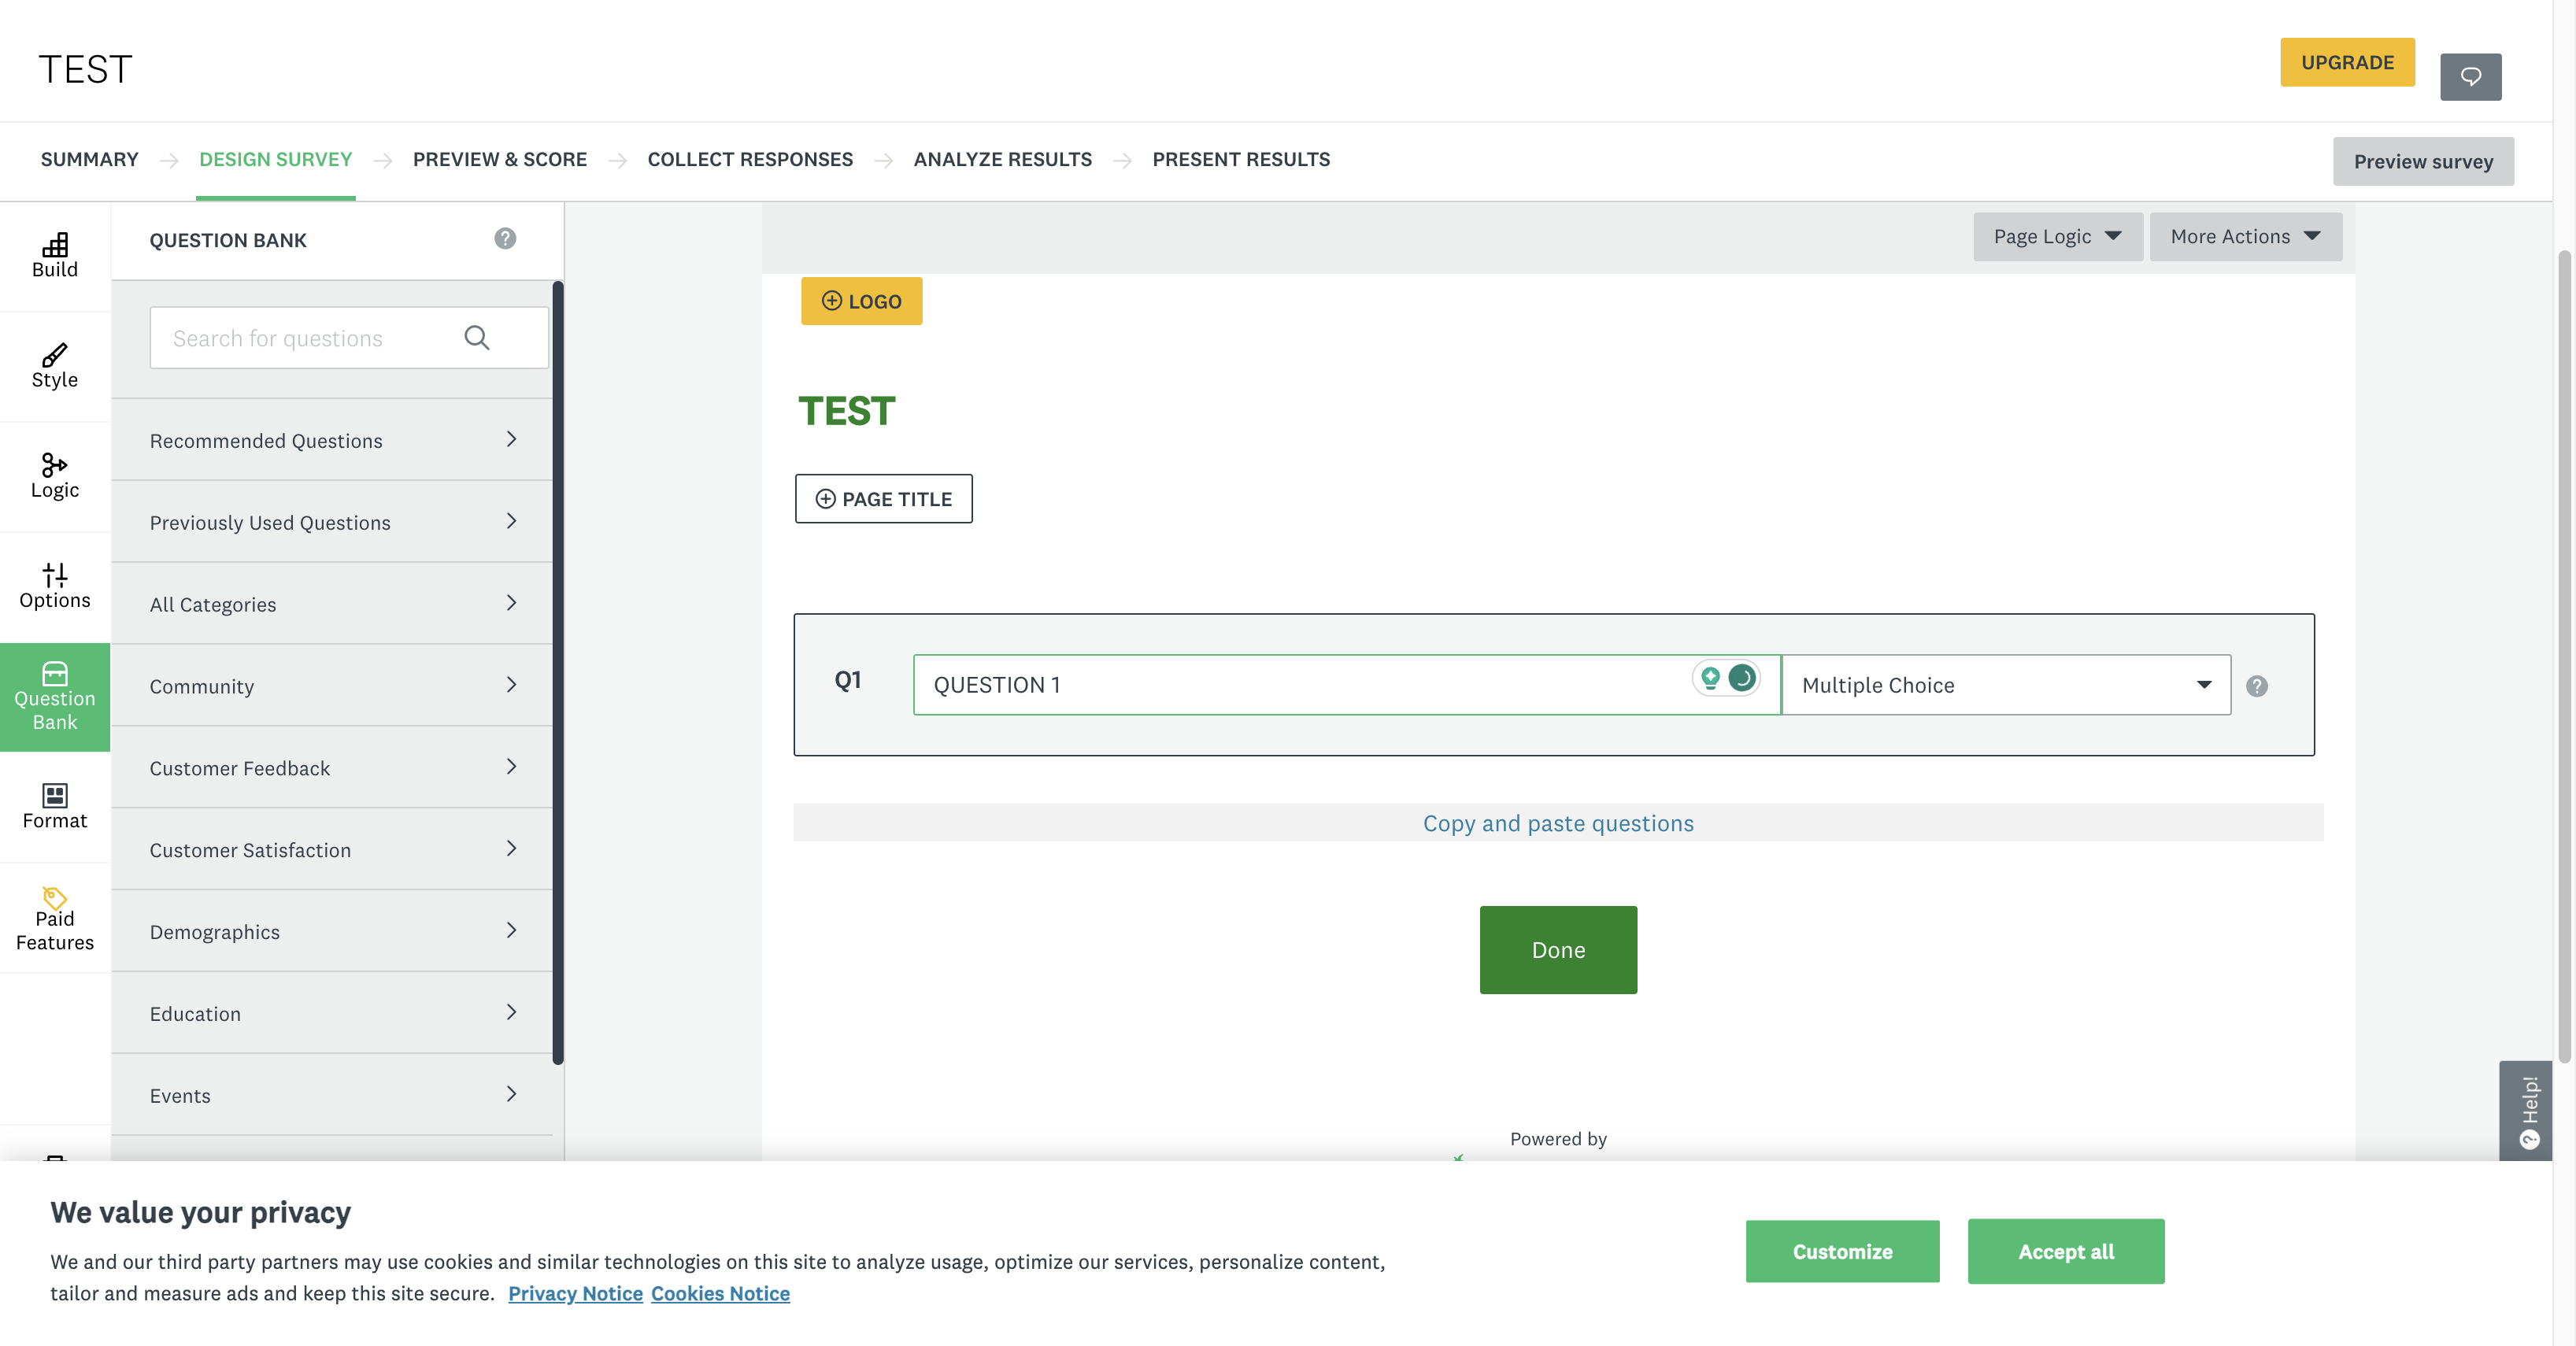Expand Recommended Questions category

(x=332, y=440)
